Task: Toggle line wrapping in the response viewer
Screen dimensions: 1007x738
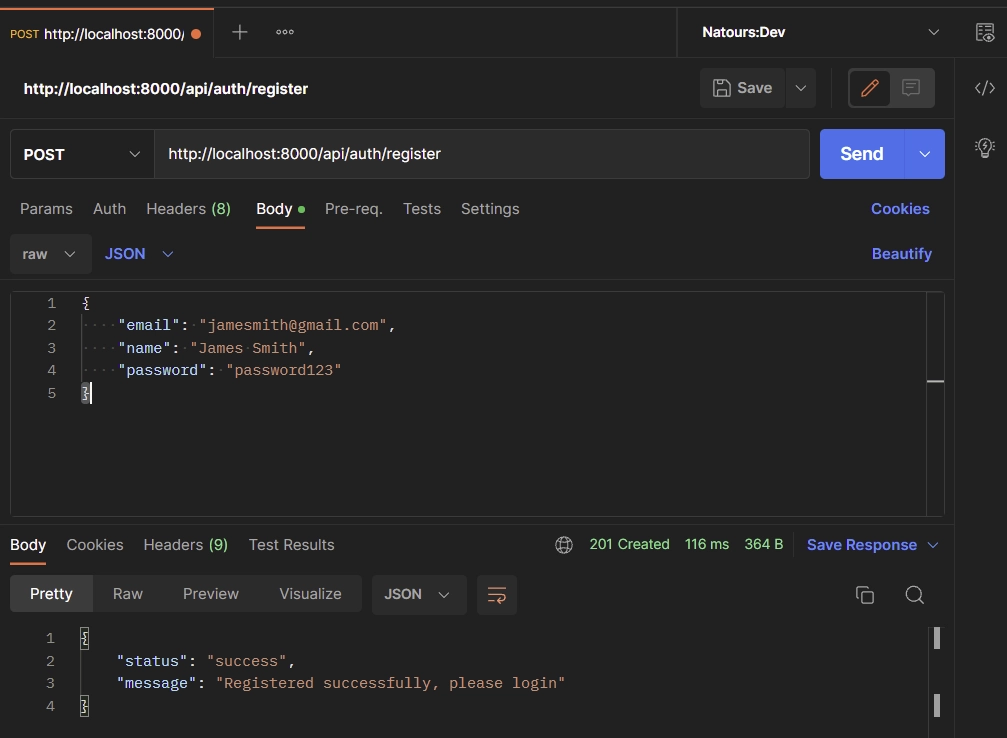Action: (x=497, y=593)
